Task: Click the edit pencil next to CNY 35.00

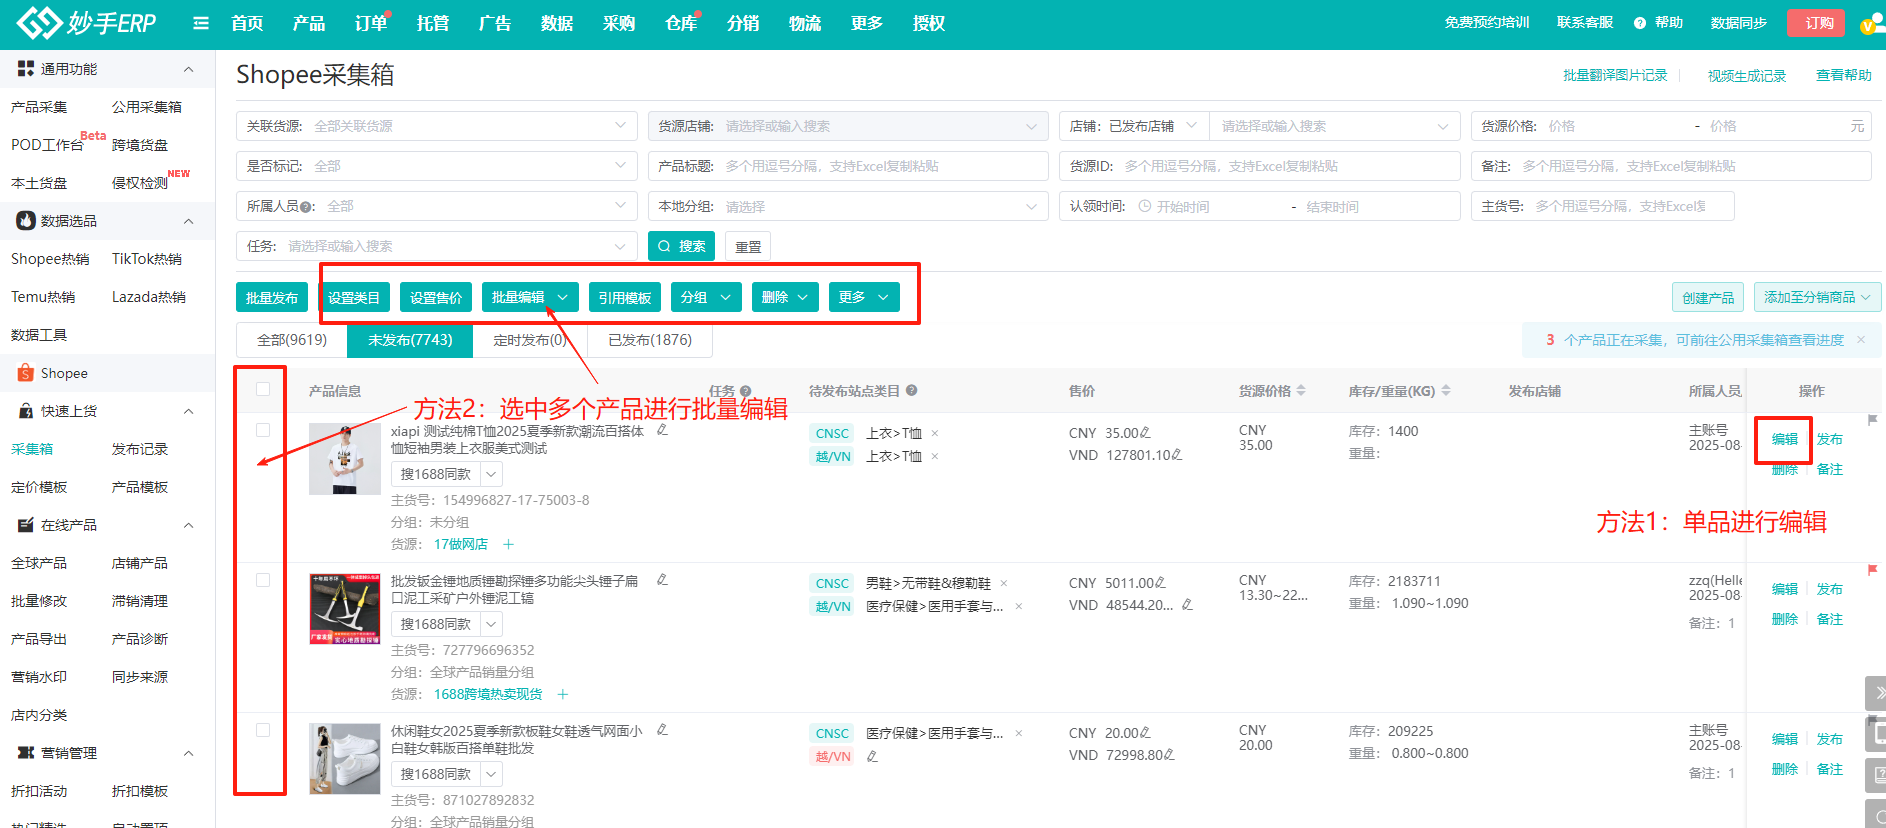Action: 1146,433
